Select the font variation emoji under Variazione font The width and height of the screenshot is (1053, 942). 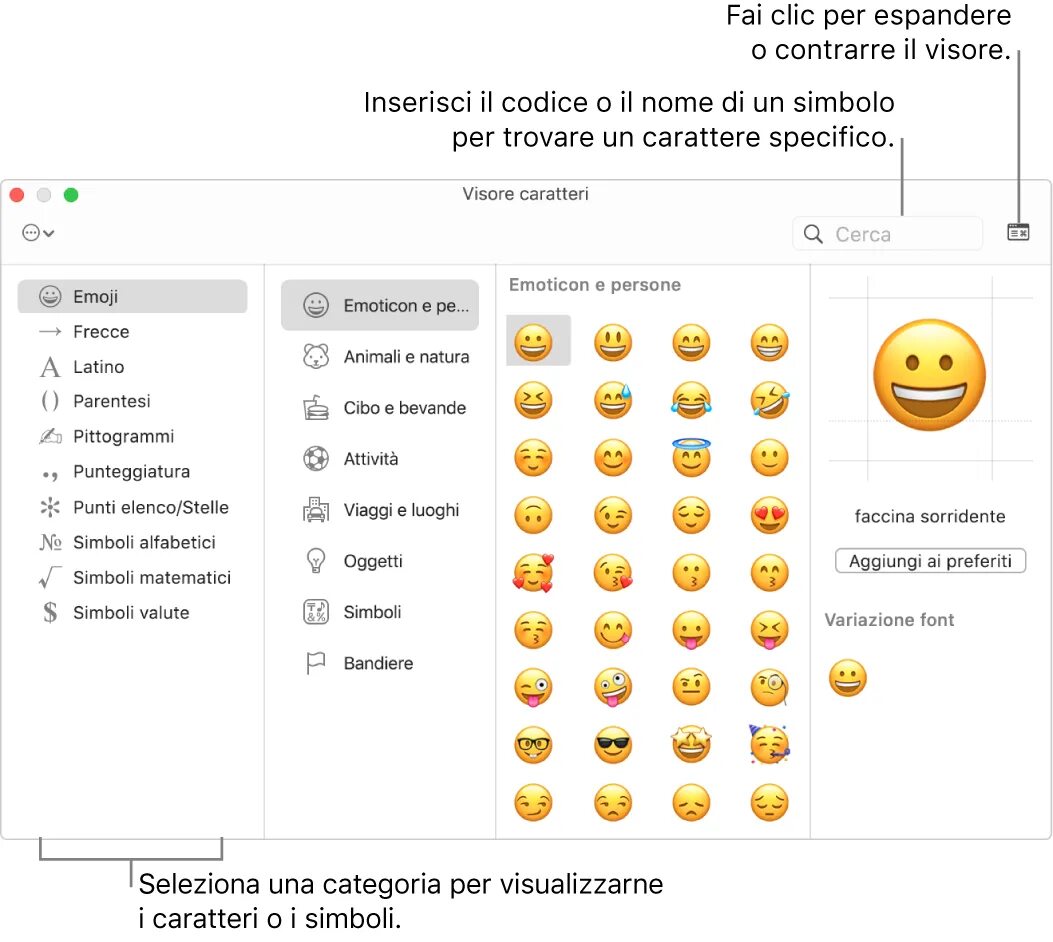coord(848,677)
